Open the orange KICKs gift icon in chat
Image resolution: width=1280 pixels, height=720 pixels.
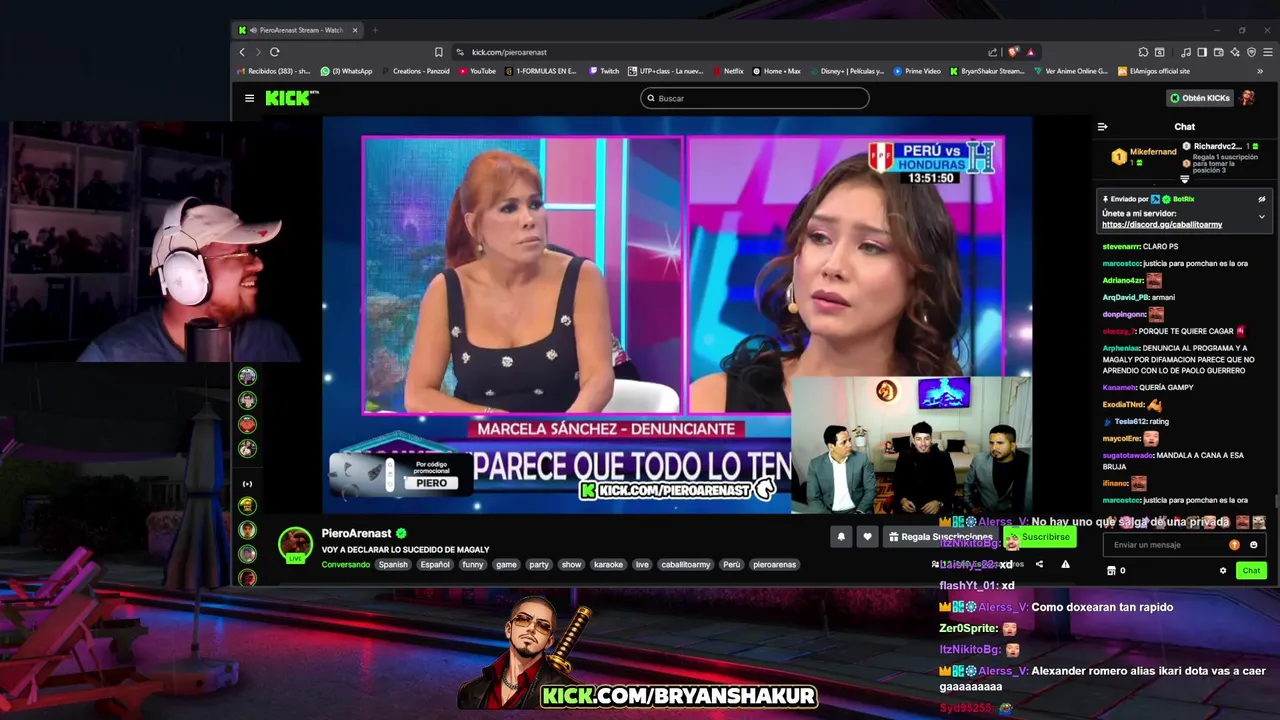click(1234, 545)
